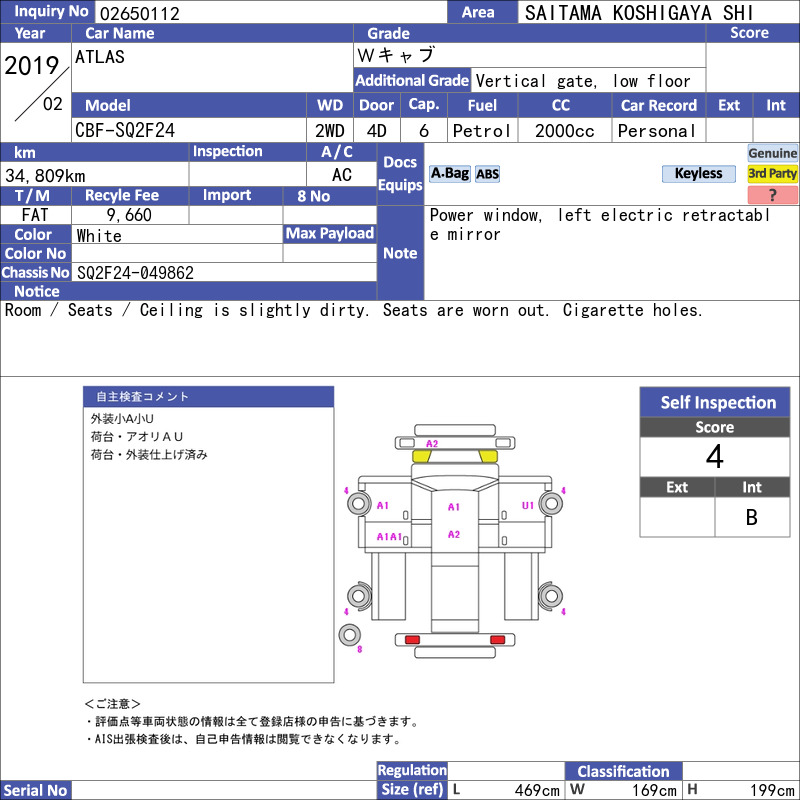
Task: Click the interior grade B
Action: [x=752, y=517]
